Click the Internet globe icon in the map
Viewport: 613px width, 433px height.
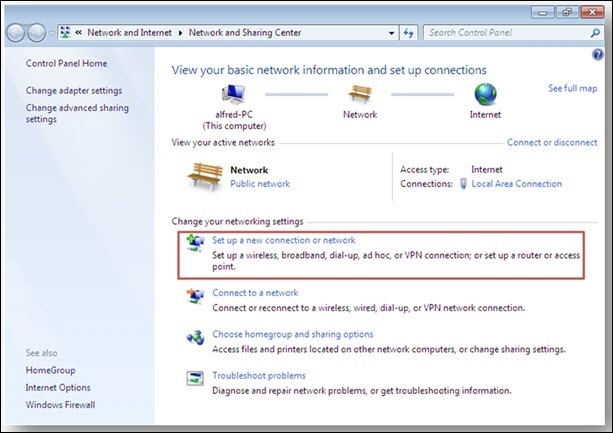[x=485, y=94]
